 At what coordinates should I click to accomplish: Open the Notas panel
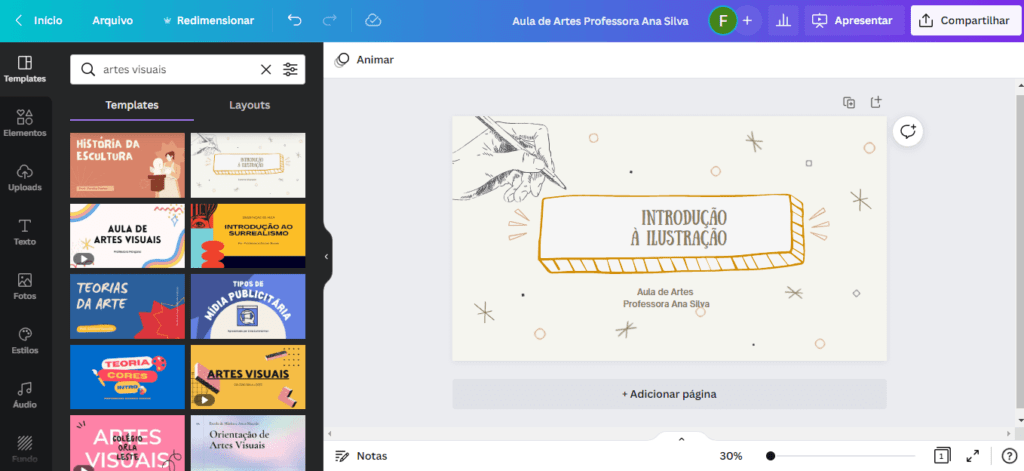pyautogui.click(x=361, y=456)
